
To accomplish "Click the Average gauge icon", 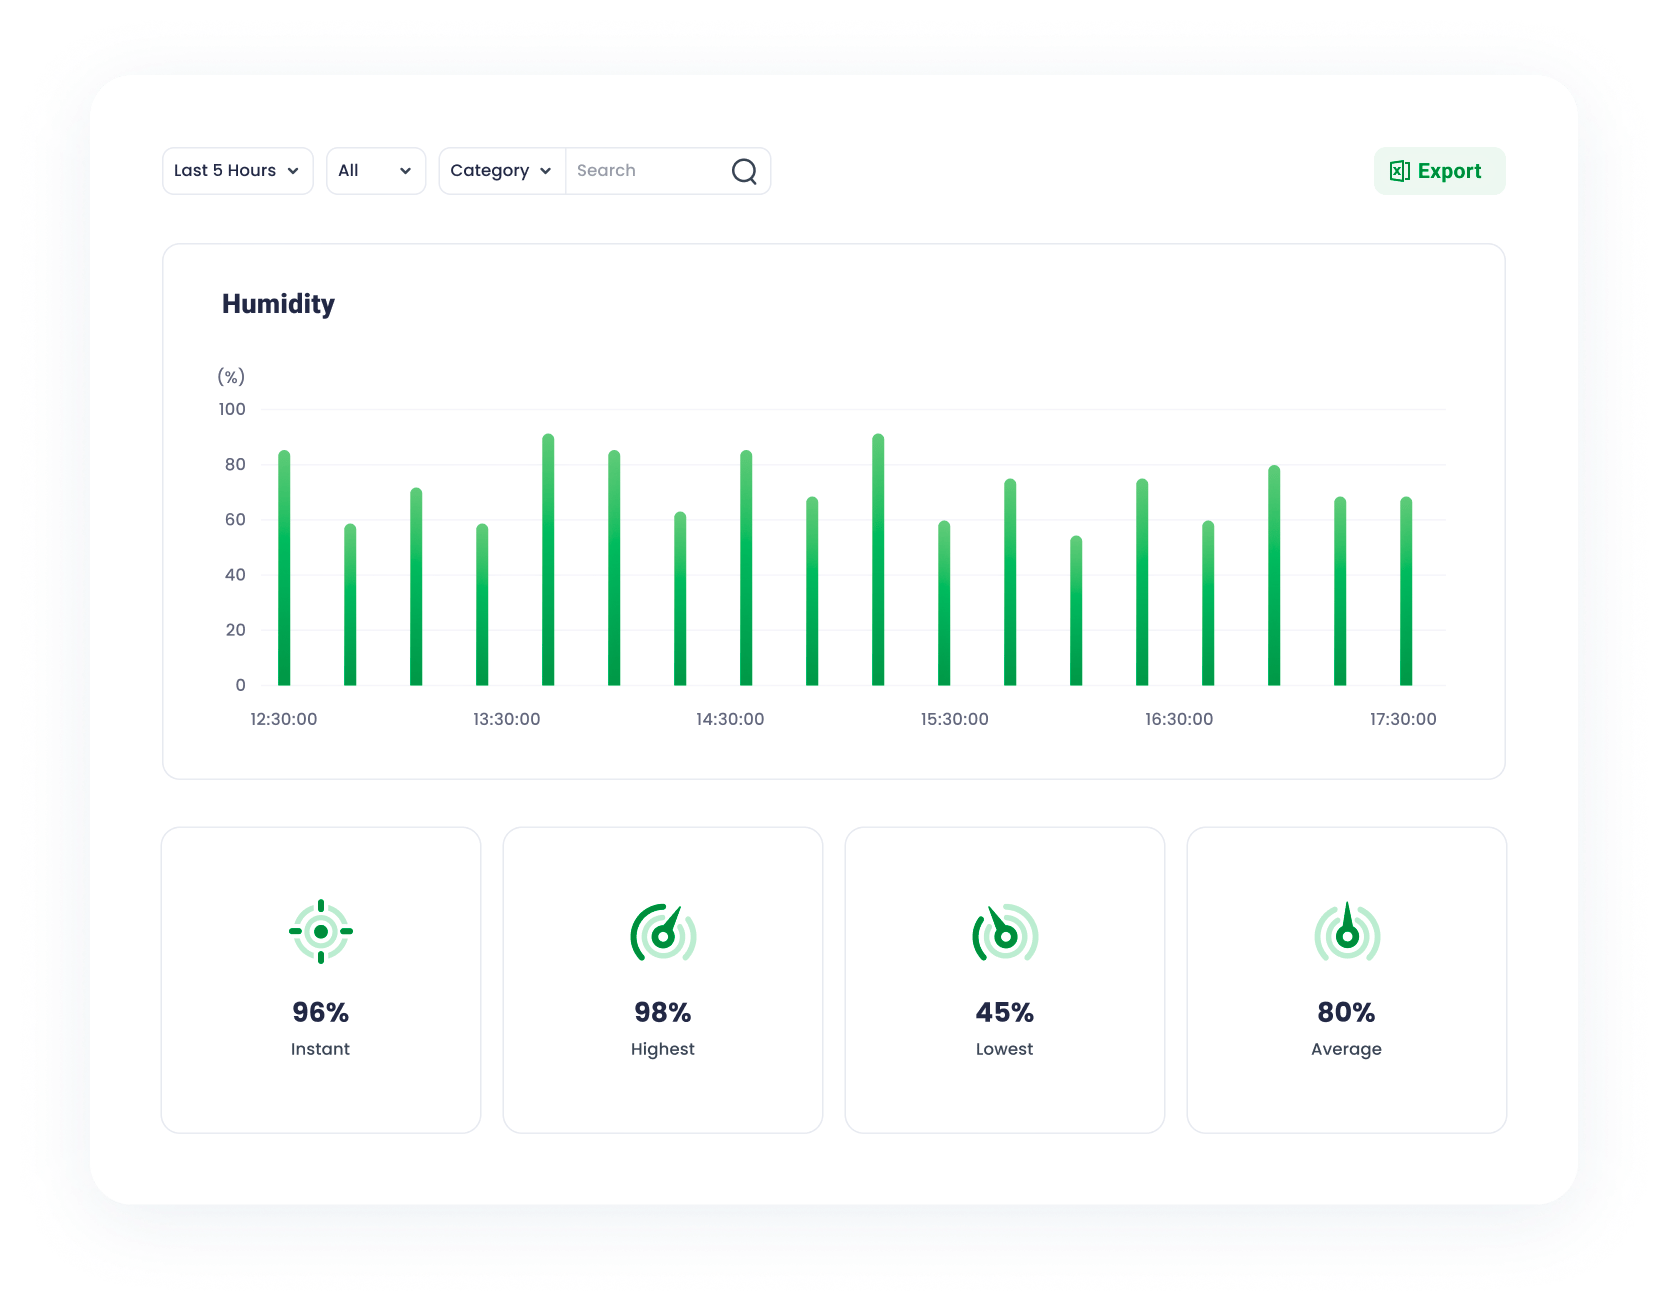I will [1347, 934].
